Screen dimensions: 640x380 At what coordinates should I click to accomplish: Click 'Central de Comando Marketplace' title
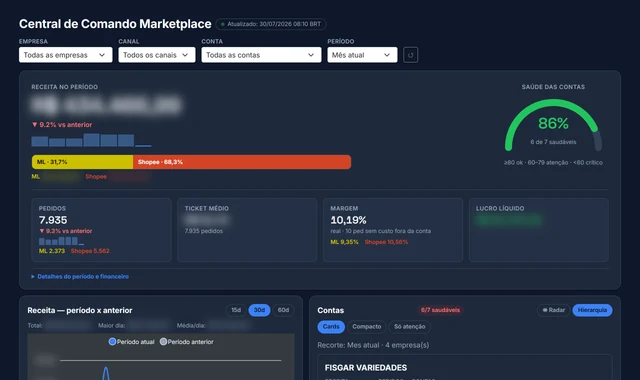click(115, 24)
